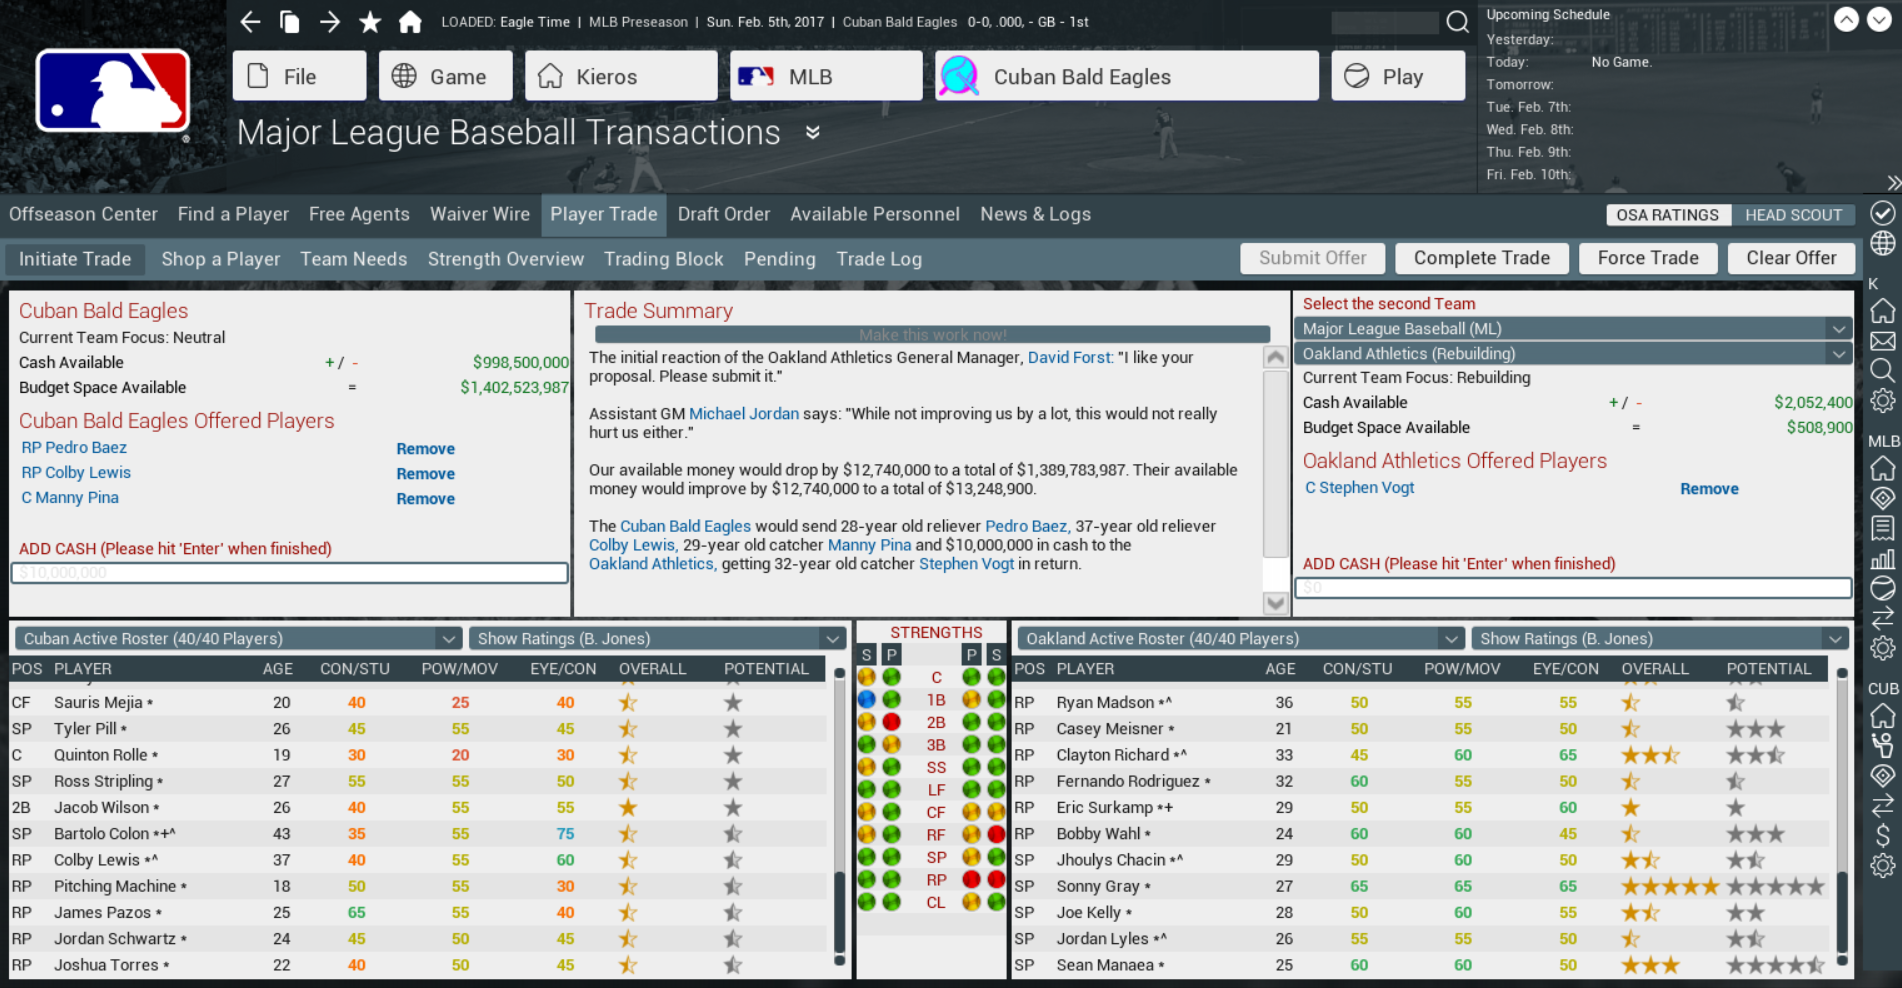Open the Cuban Active Roster dropdown
This screenshot has height=988, width=1902.
tap(238, 639)
